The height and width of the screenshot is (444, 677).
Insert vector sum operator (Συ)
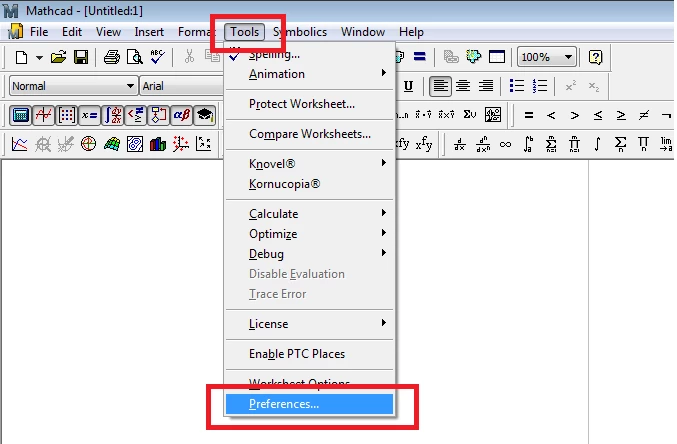pyautogui.click(x=470, y=115)
